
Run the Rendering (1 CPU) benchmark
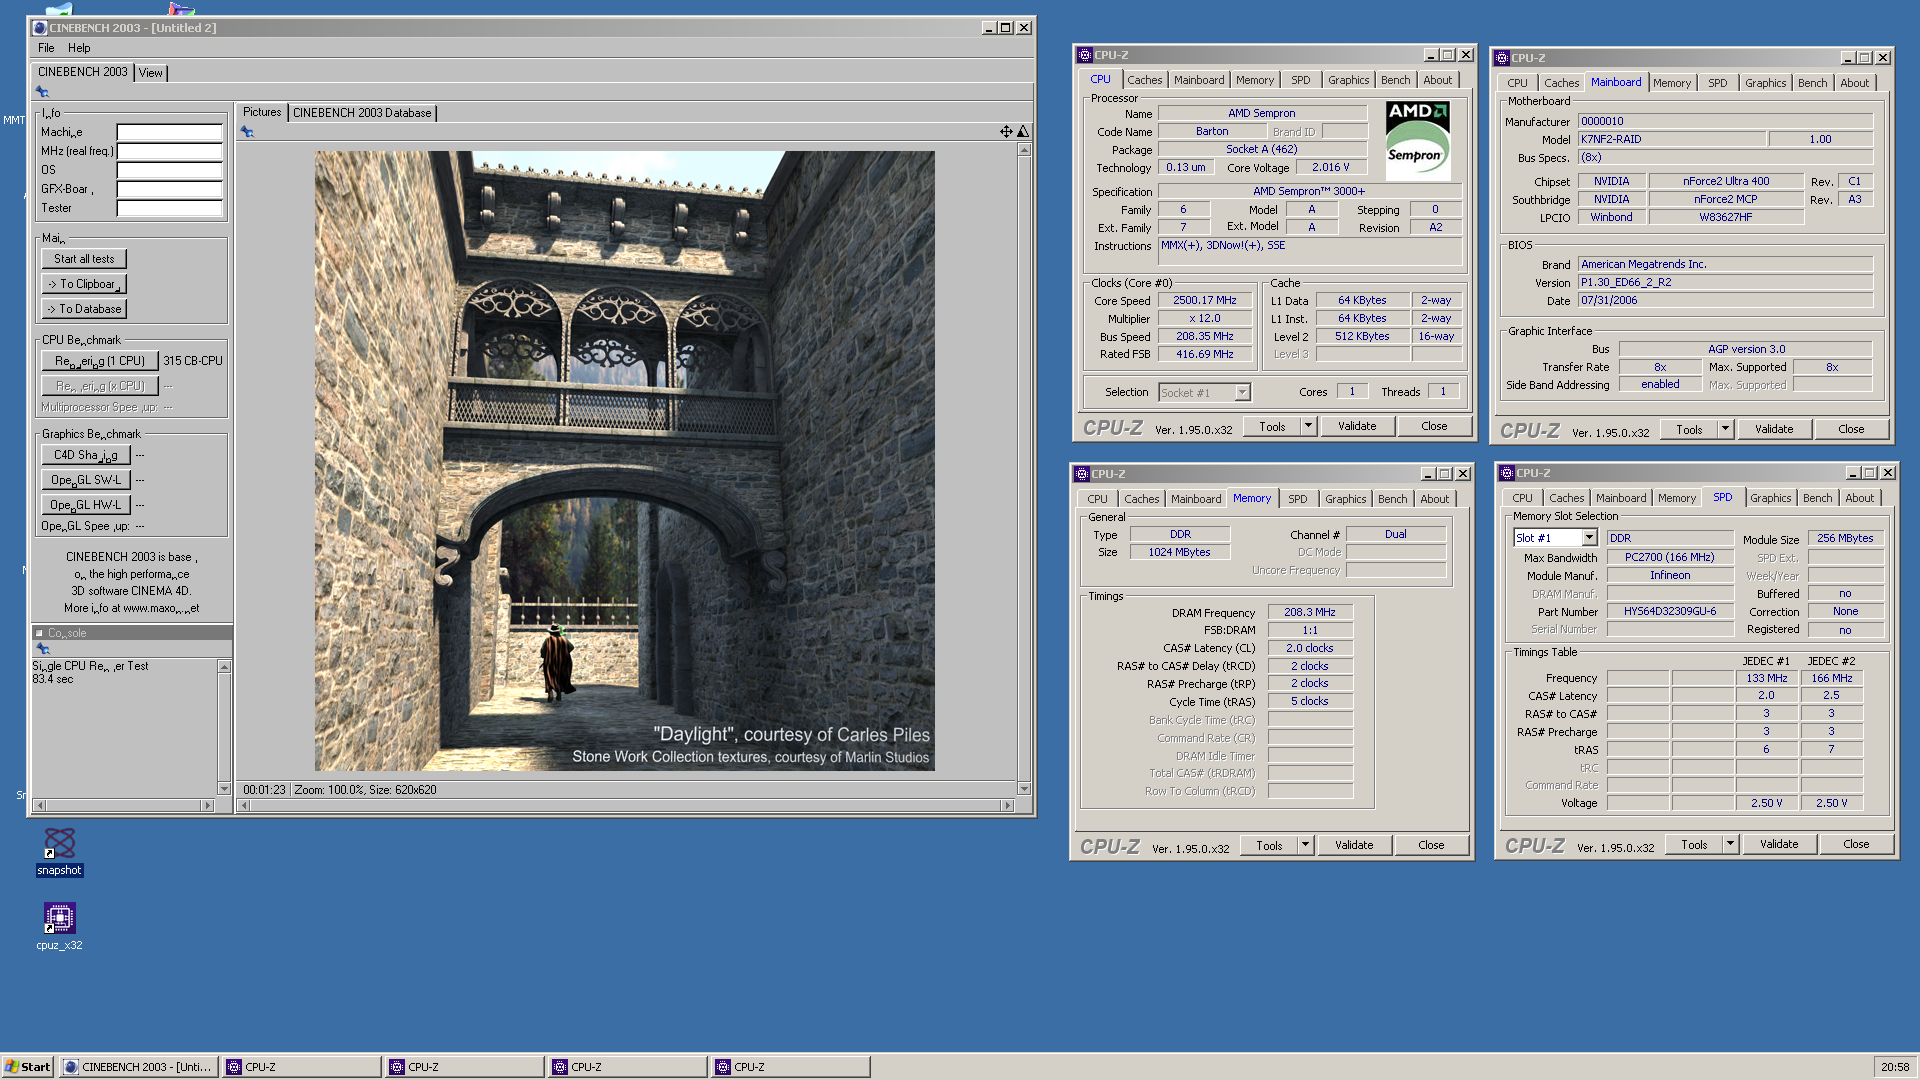(x=100, y=361)
